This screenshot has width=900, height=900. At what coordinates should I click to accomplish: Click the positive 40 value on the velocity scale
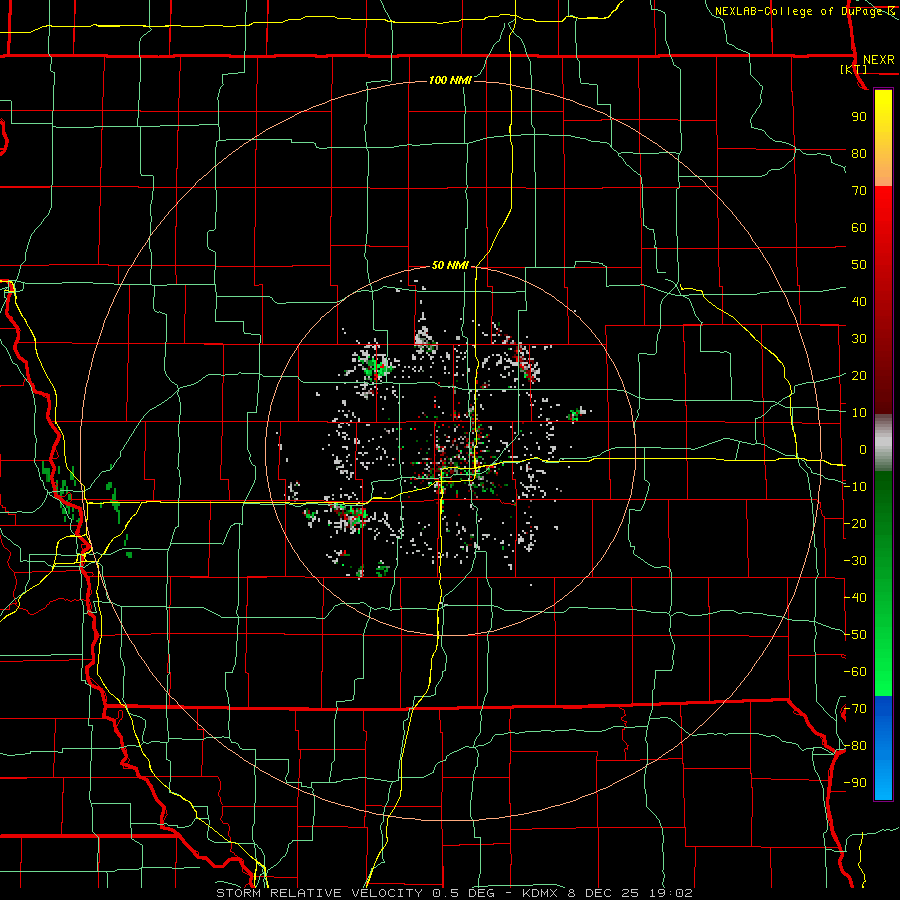pyautogui.click(x=859, y=301)
